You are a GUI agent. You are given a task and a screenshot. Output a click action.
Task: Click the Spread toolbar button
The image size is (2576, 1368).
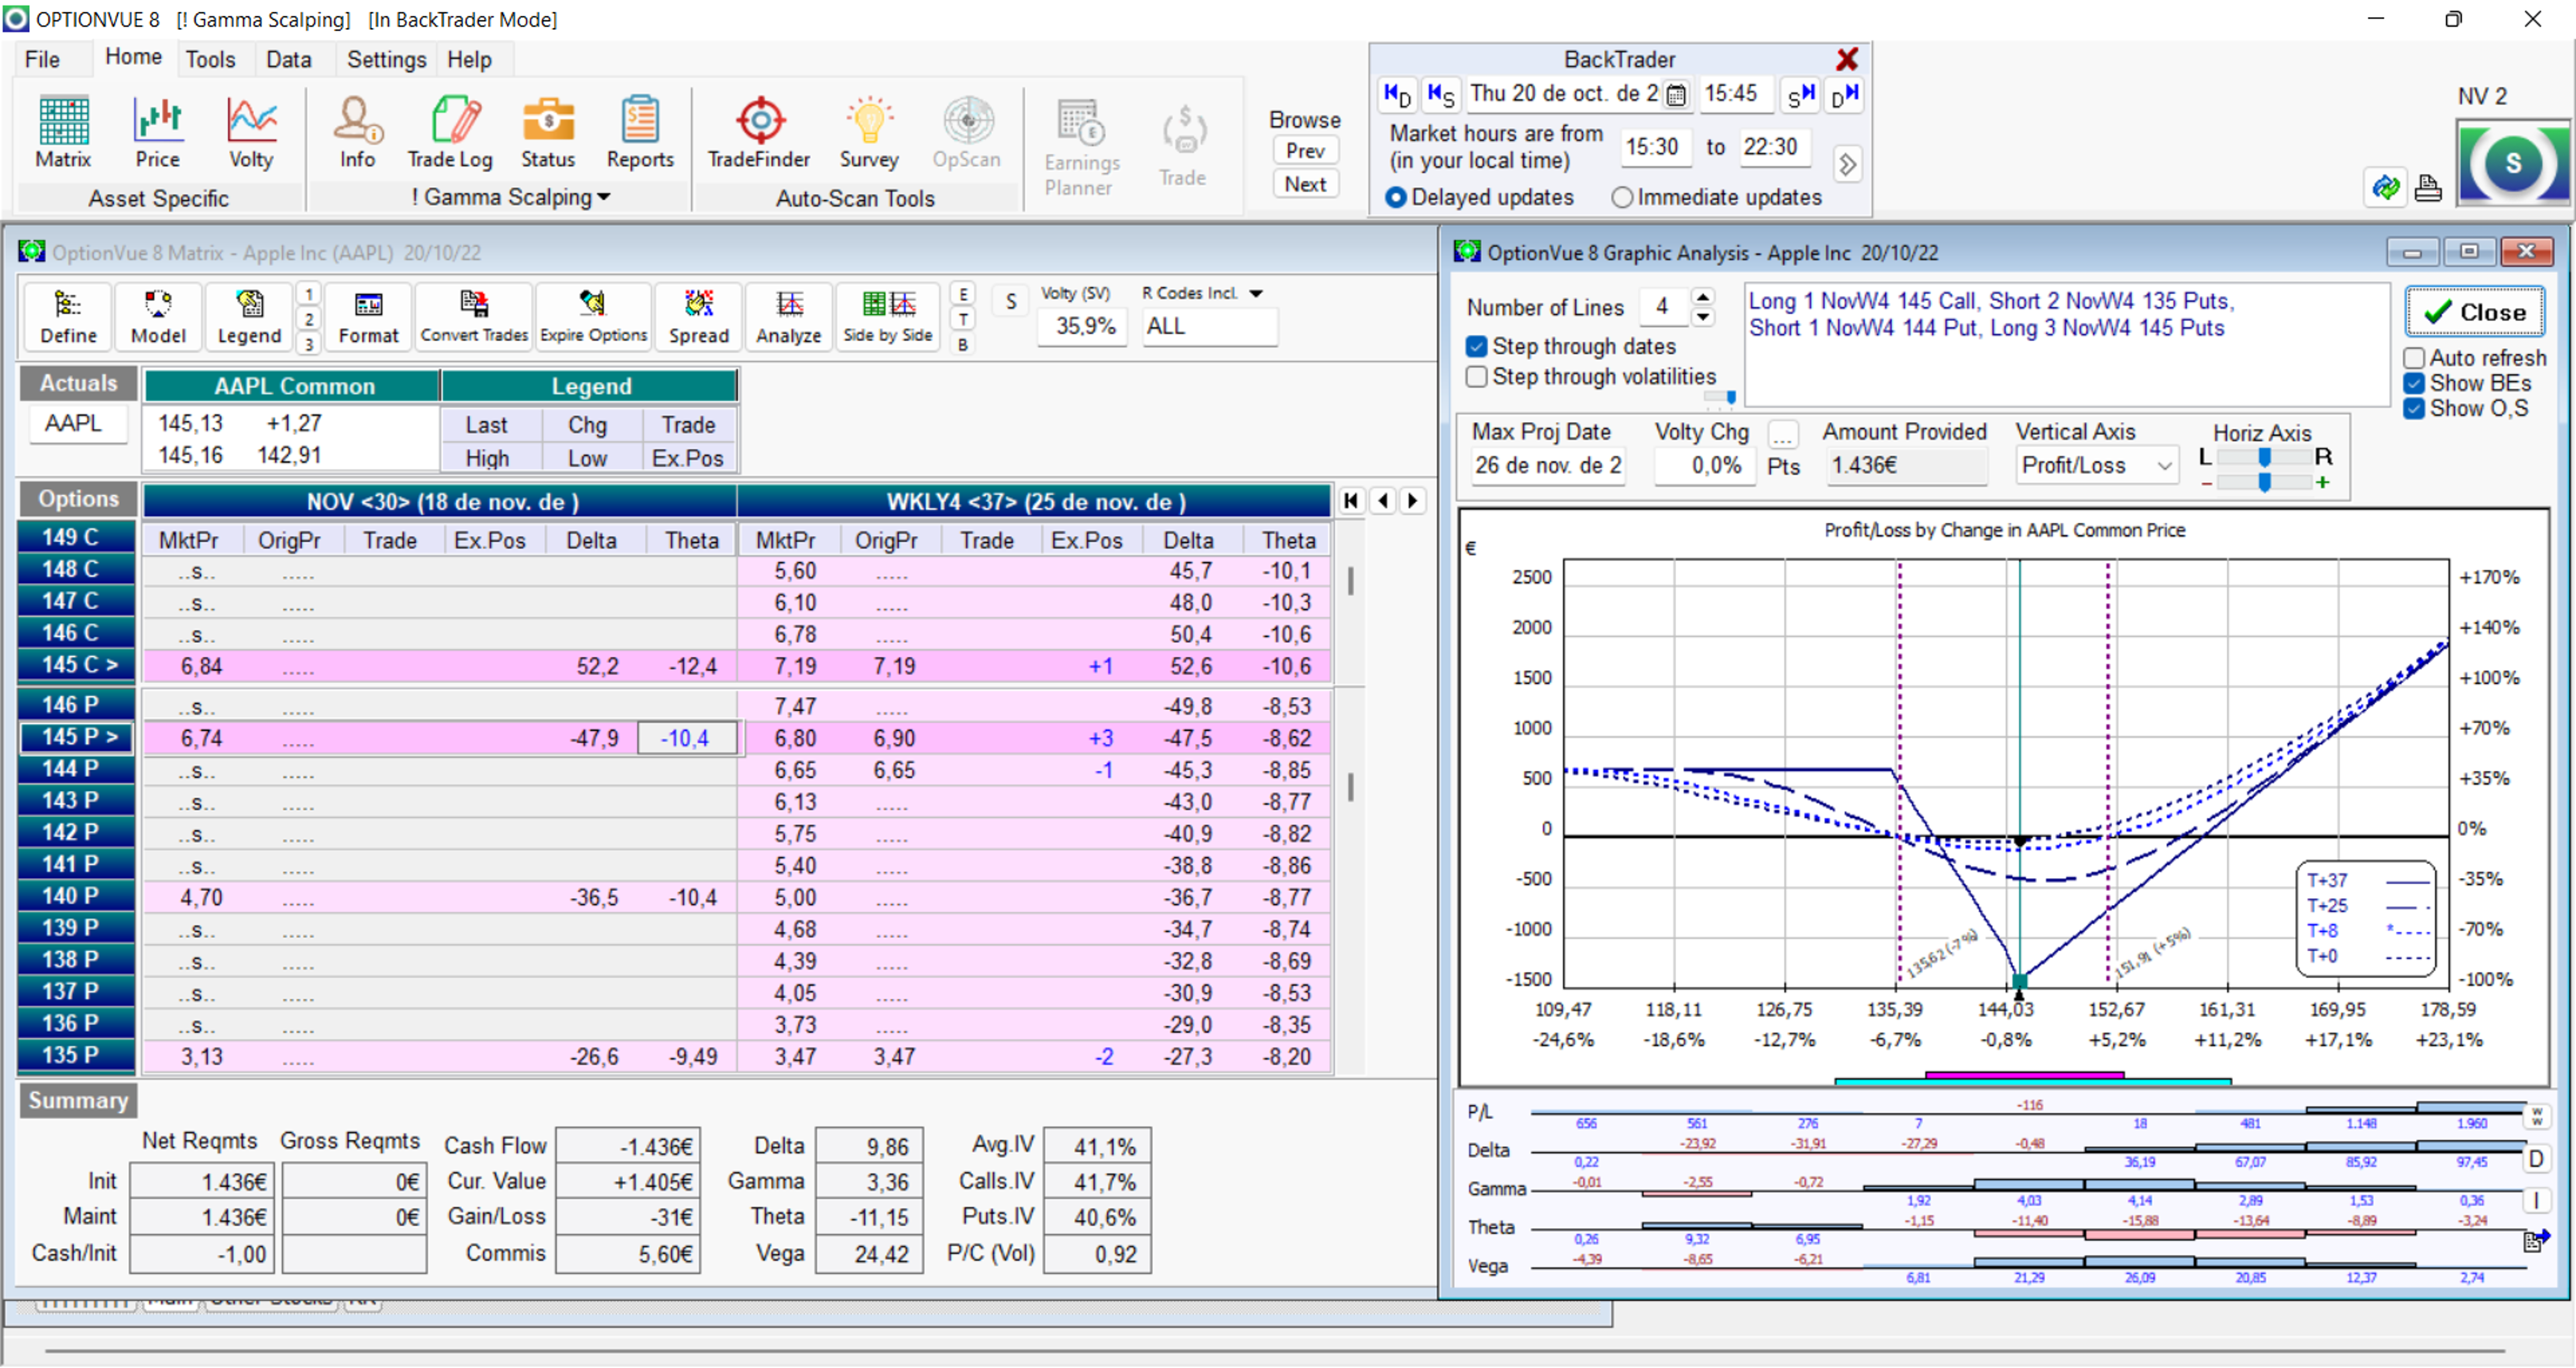point(699,316)
